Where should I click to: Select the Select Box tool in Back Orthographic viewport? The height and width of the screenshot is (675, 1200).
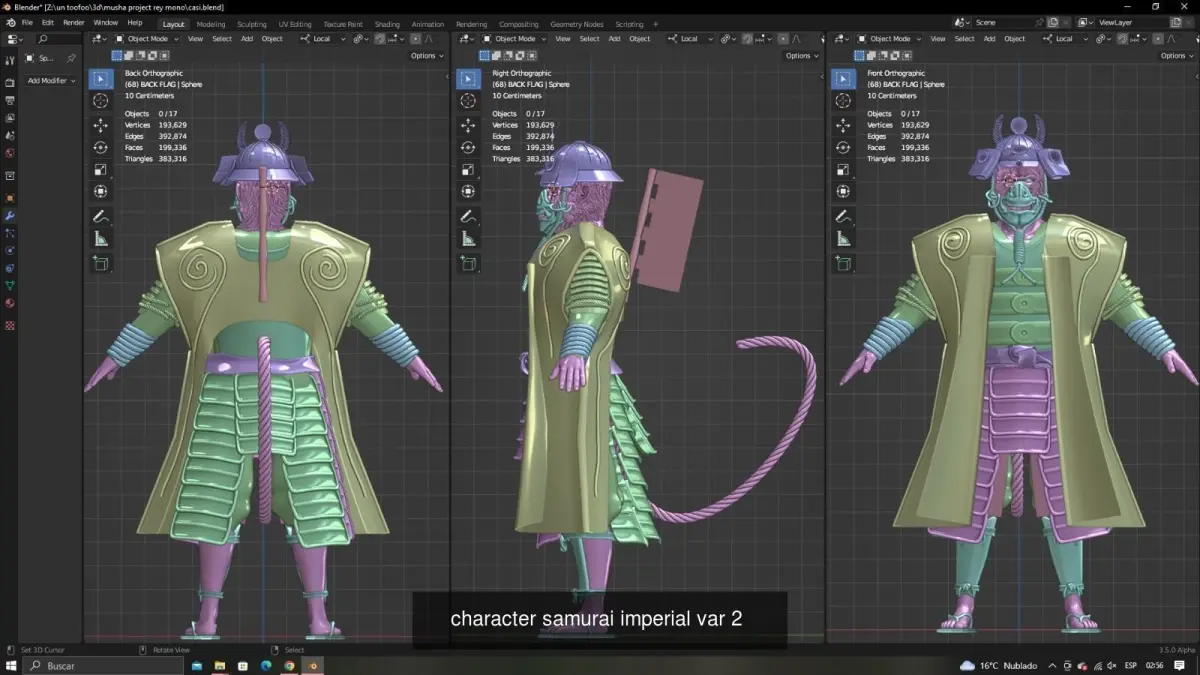[x=101, y=79]
